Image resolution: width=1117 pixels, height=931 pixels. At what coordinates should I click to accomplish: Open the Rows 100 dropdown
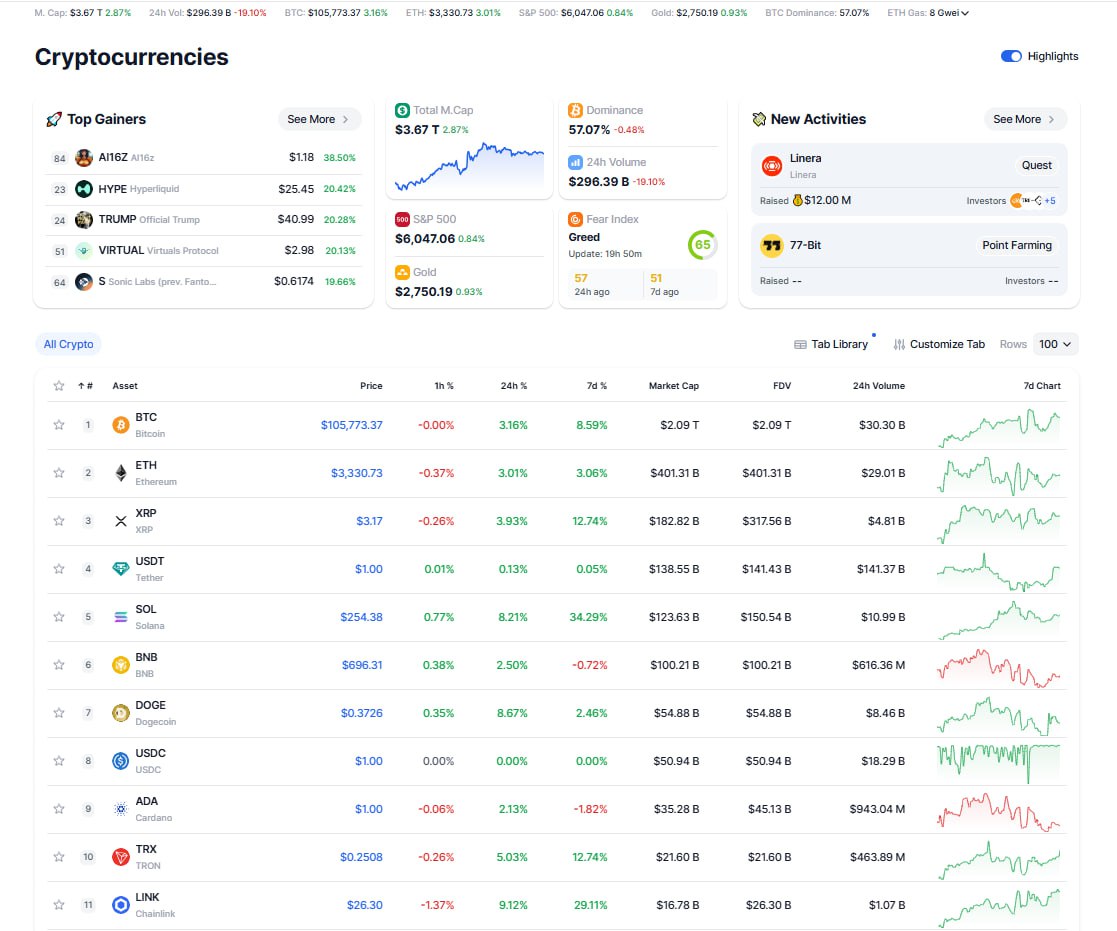[x=1055, y=345]
